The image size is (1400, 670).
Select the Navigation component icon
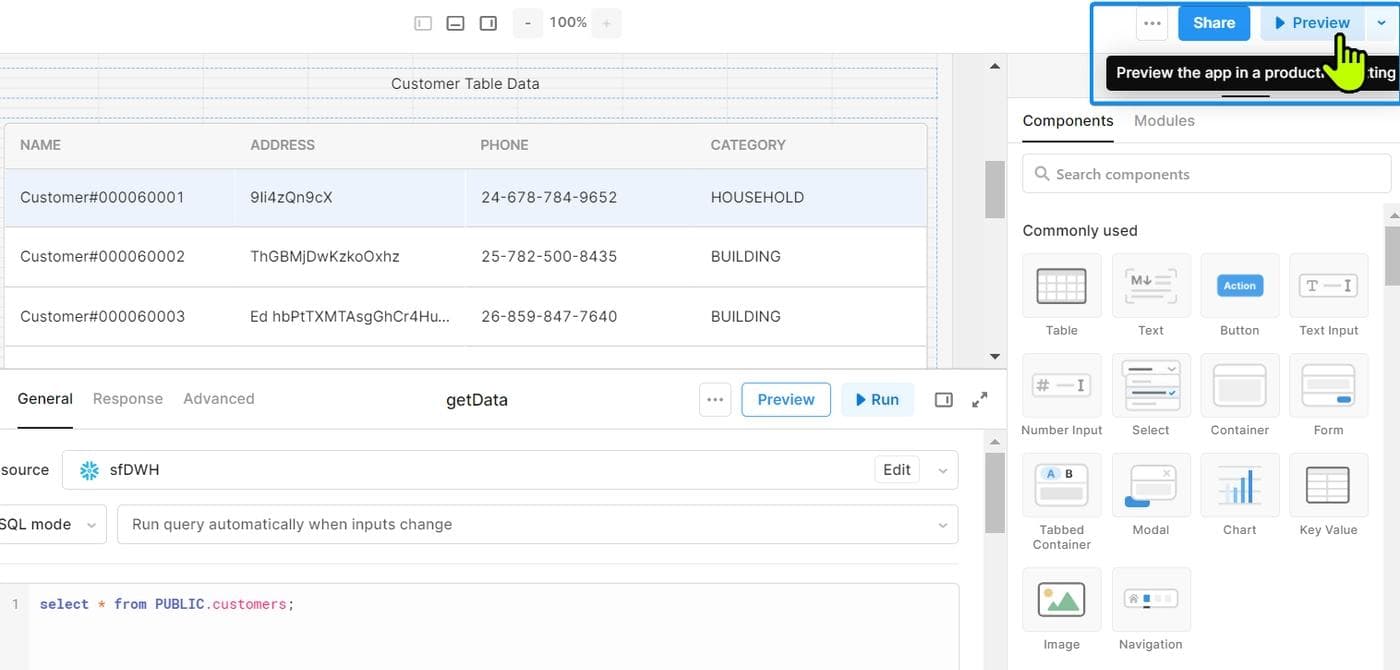[x=1150, y=600]
